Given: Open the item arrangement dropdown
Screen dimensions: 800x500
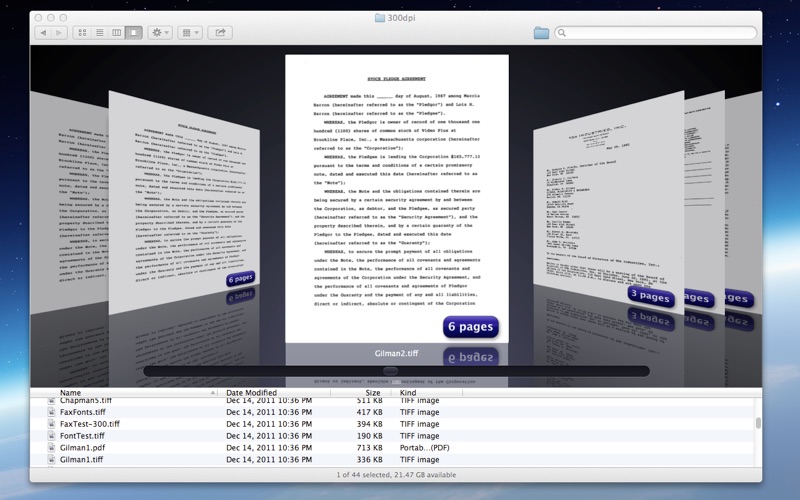Looking at the screenshot, I should tap(190, 33).
